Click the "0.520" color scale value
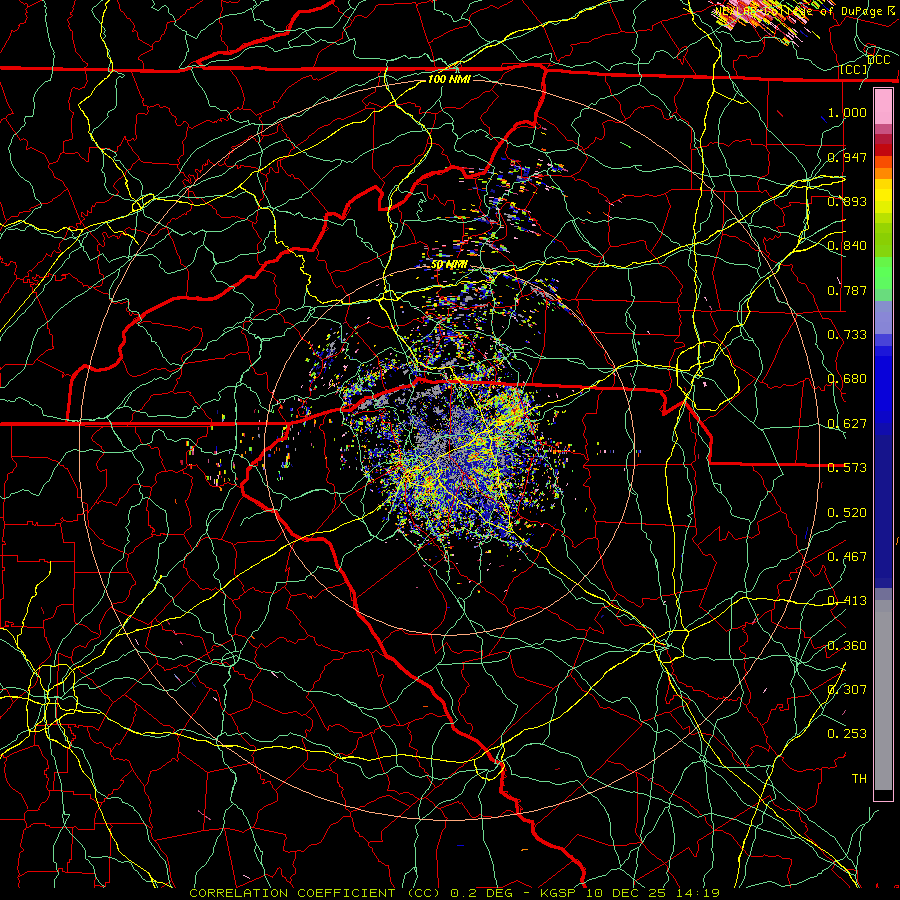 click(847, 512)
